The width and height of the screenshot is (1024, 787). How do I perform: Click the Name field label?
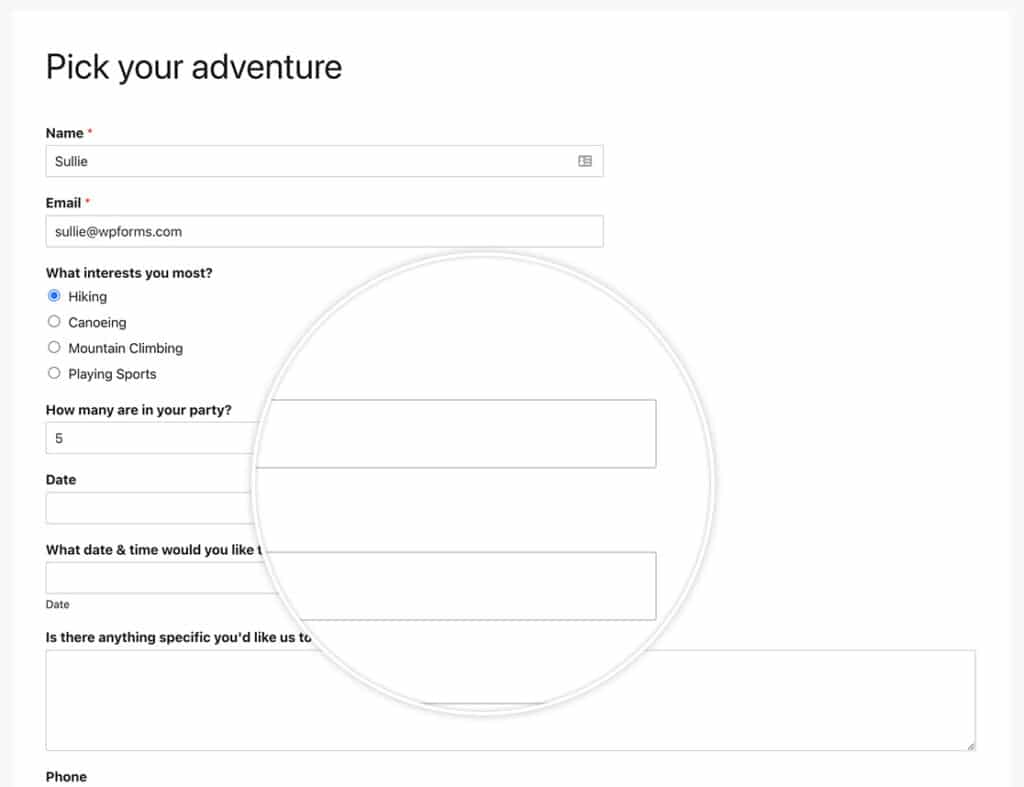coord(64,133)
